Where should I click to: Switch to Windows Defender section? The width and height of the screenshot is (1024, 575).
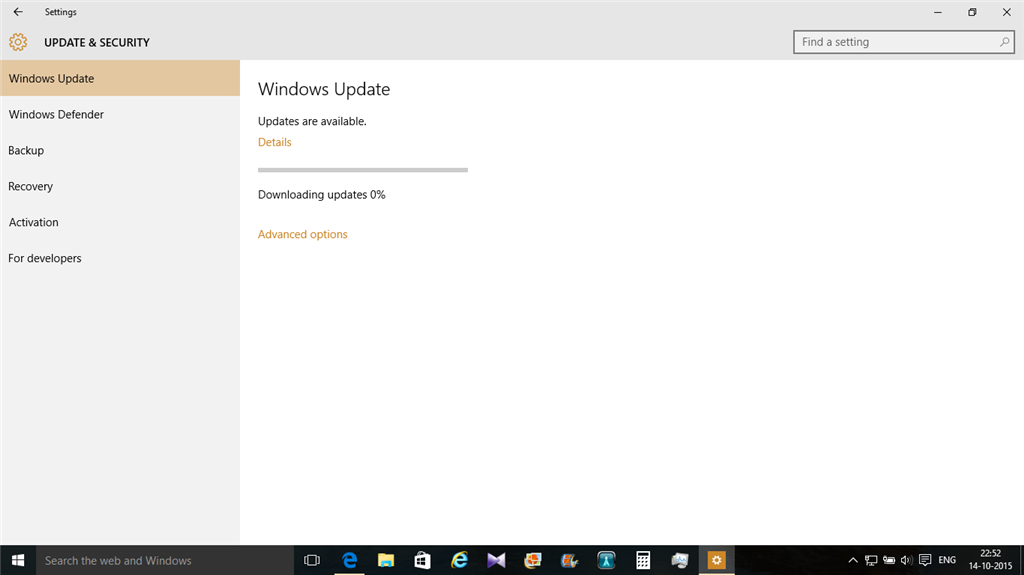pos(120,114)
